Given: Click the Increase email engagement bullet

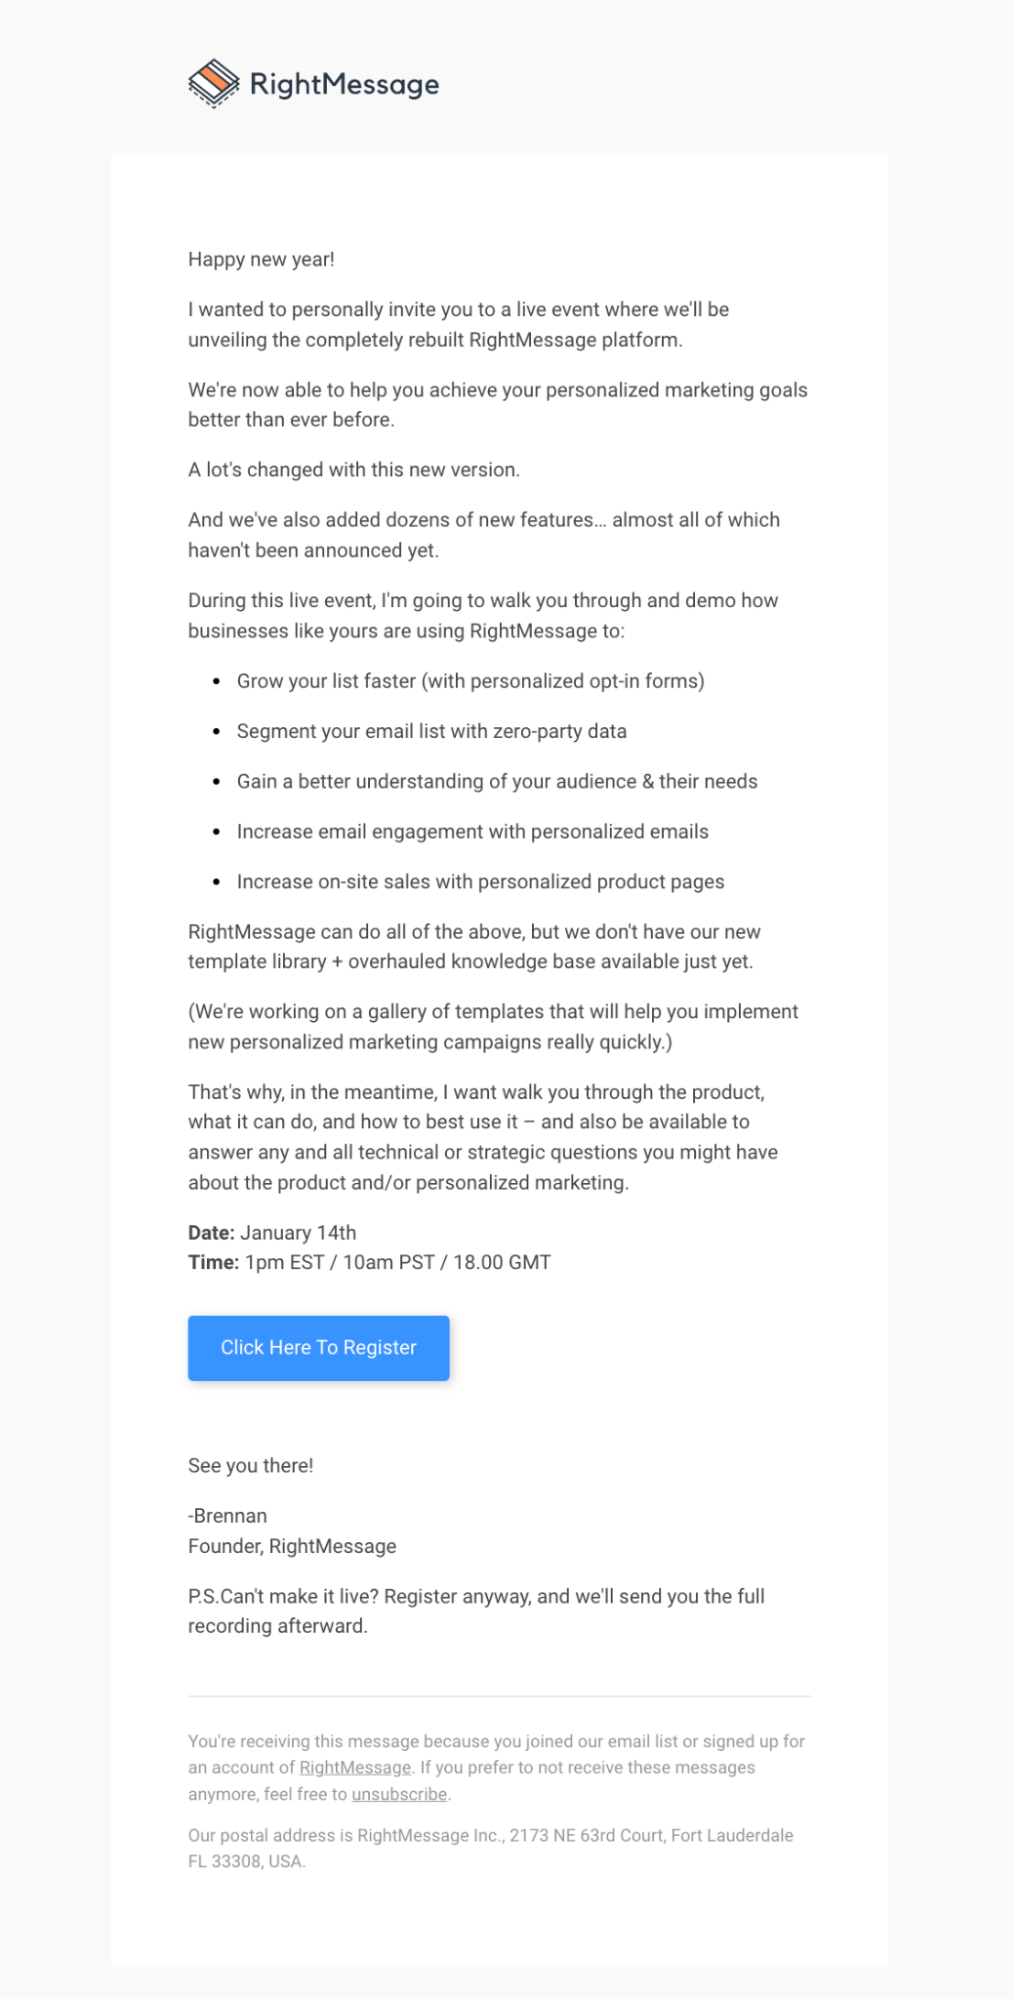Looking at the screenshot, I should pos(472,831).
